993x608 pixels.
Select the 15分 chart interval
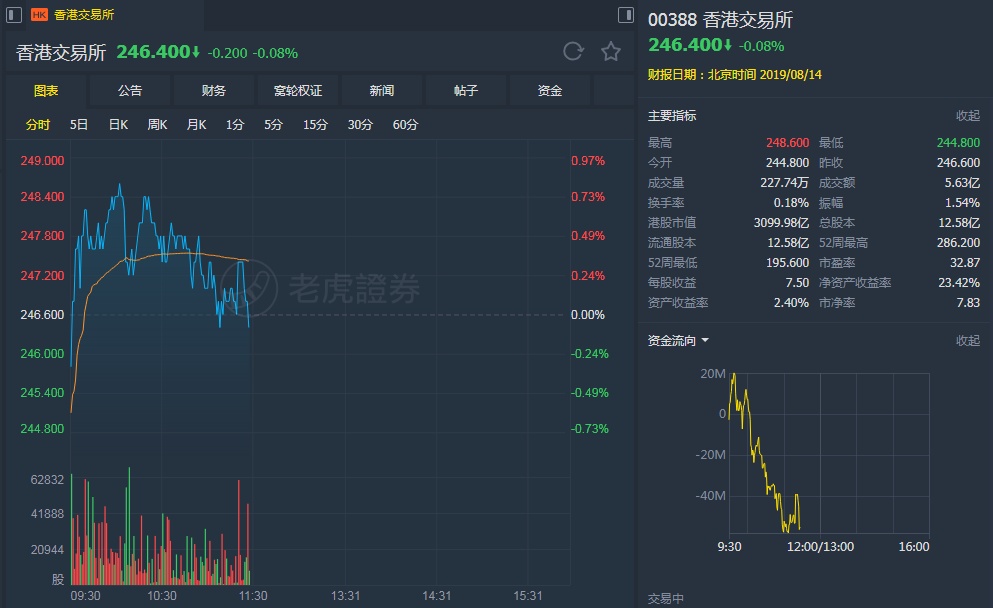pyautogui.click(x=315, y=125)
